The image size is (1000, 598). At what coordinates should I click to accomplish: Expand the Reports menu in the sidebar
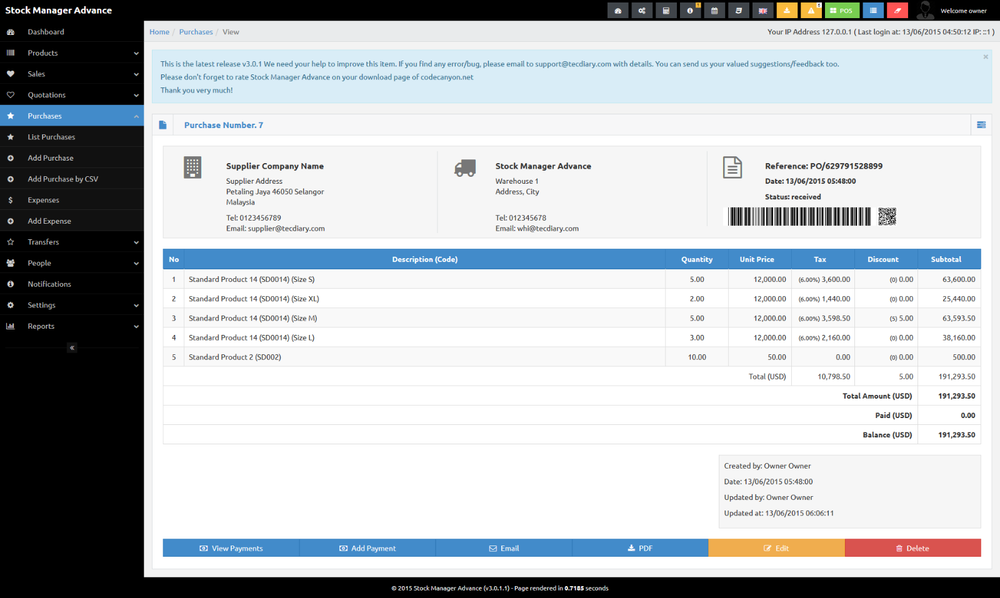[70, 326]
